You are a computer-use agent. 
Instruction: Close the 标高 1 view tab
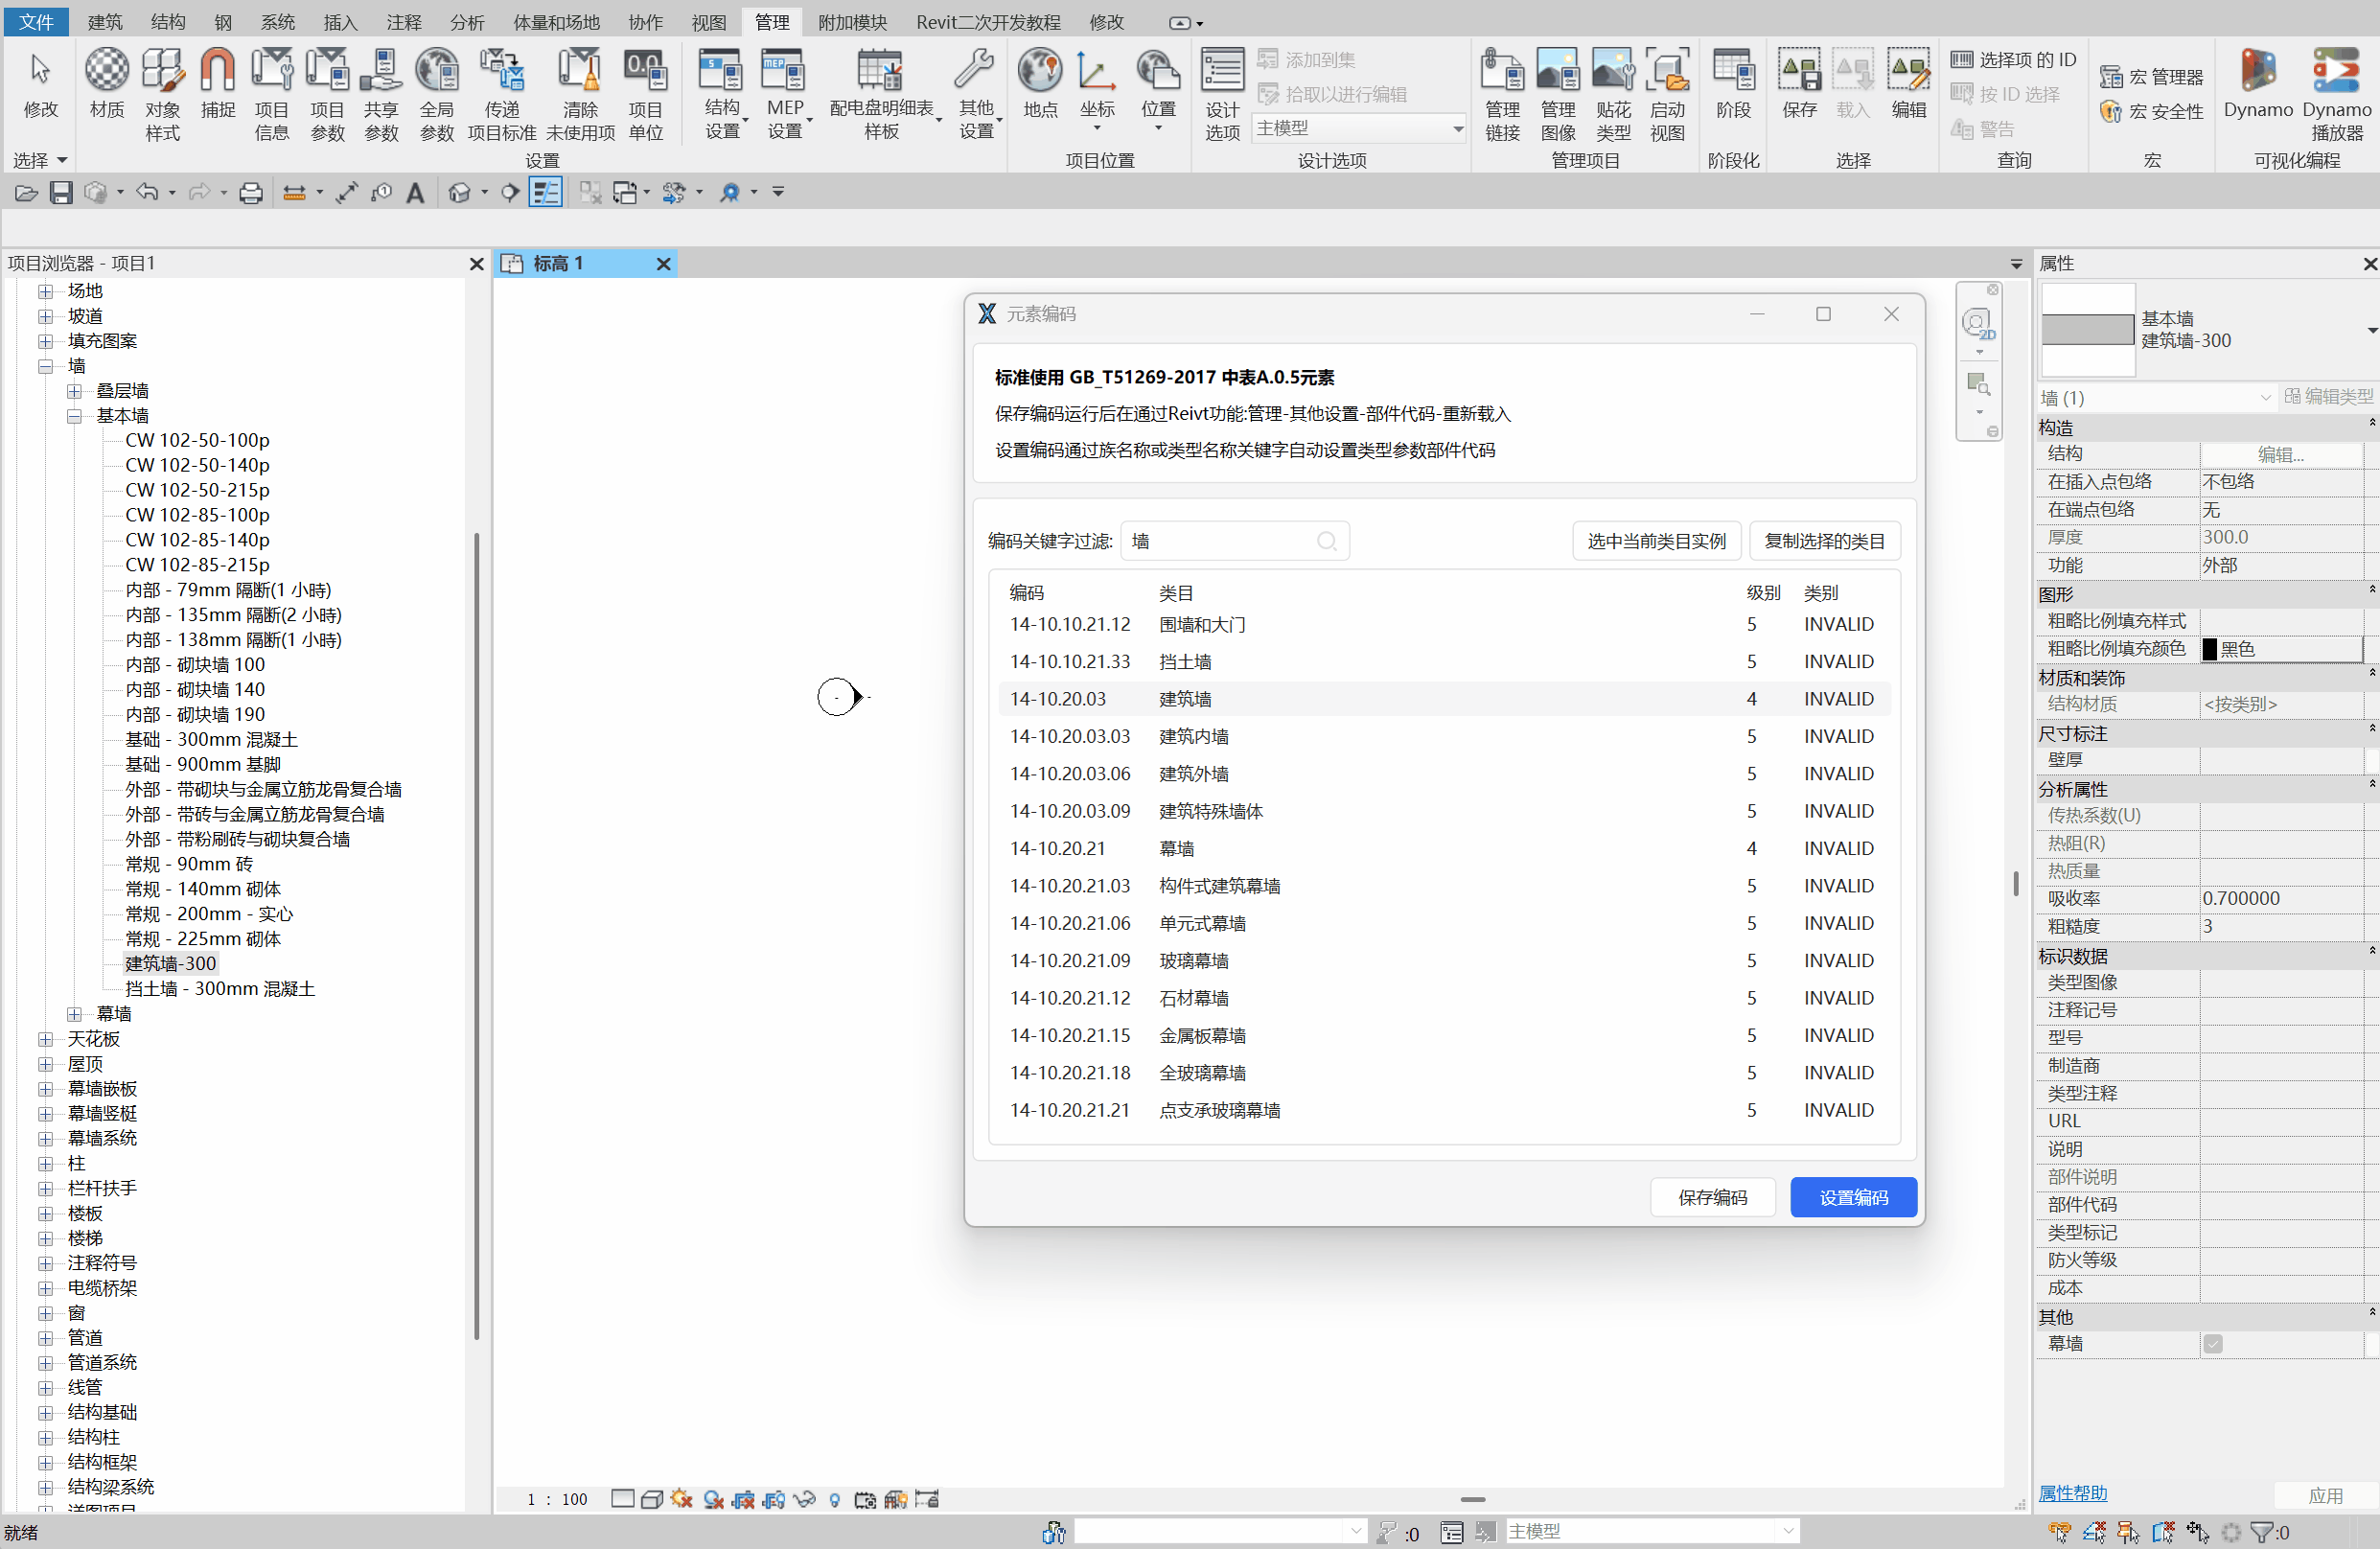[663, 263]
